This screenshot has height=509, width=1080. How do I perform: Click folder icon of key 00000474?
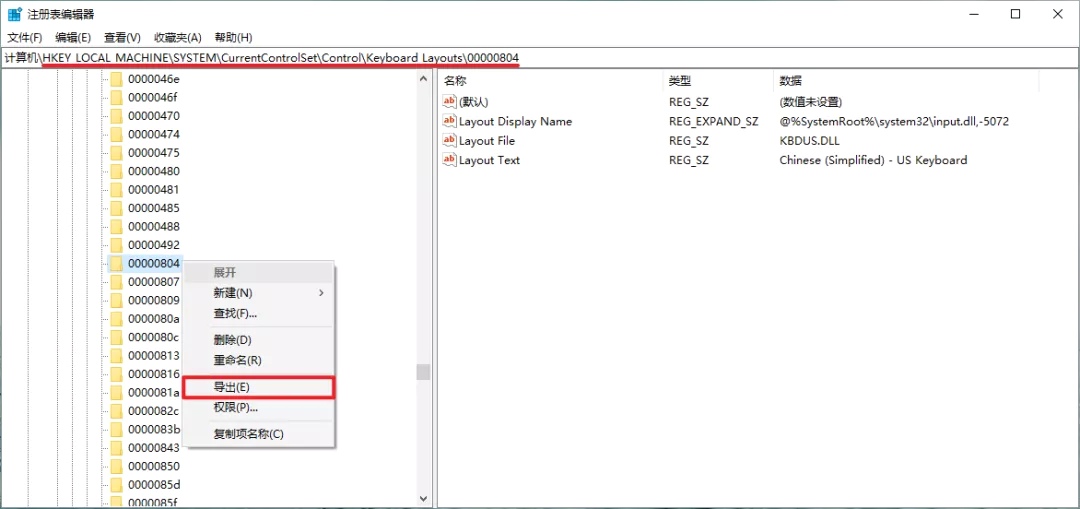click(116, 134)
